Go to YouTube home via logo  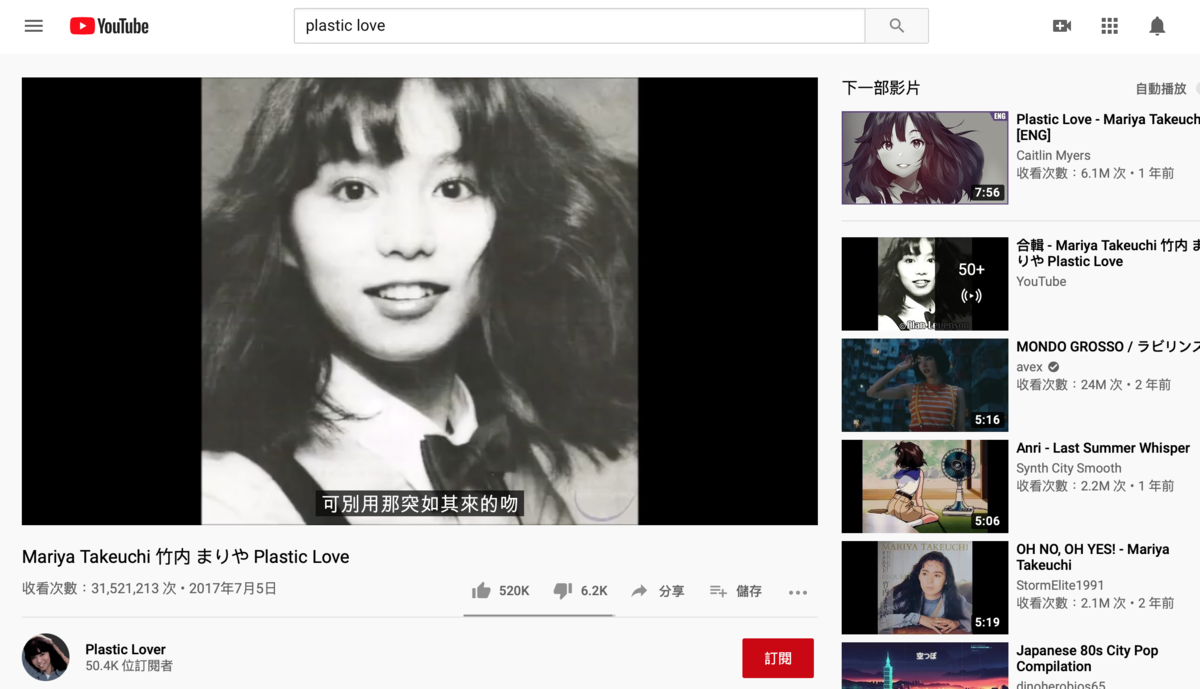[109, 26]
